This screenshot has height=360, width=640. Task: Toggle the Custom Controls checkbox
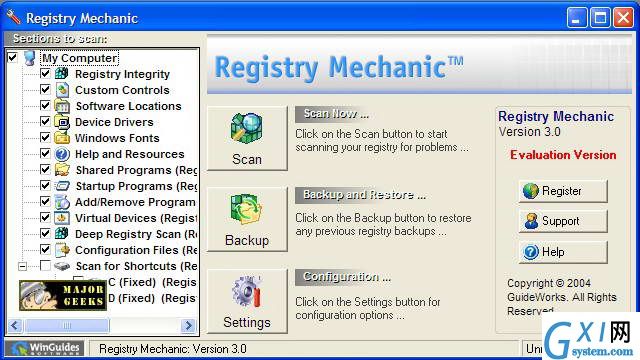(x=45, y=89)
